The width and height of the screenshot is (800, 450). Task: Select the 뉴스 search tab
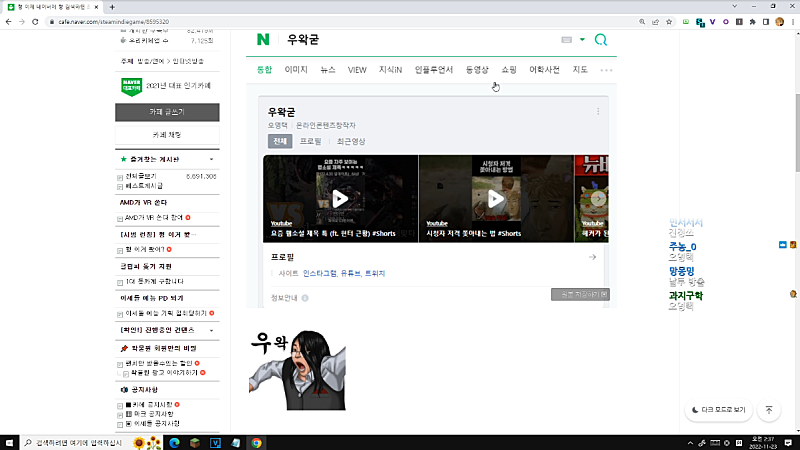pyautogui.click(x=328, y=70)
